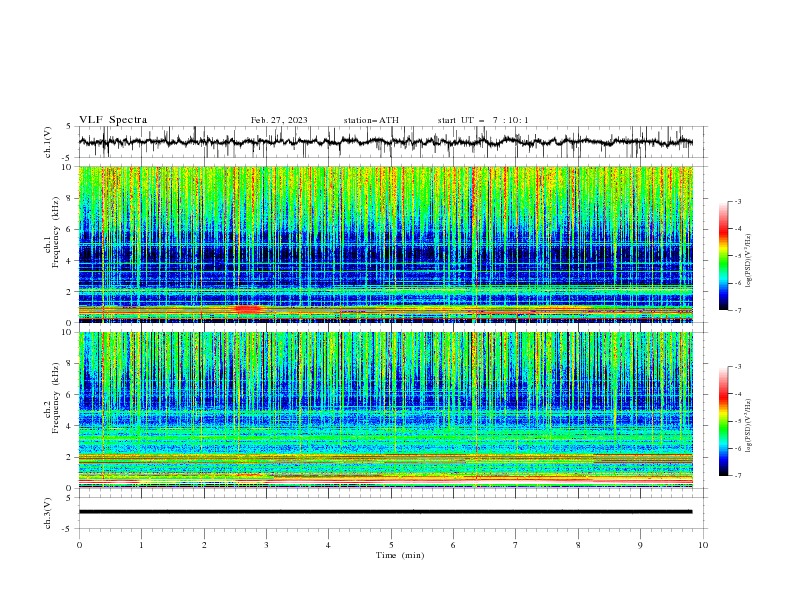Click the "station=ATH" header label
Image resolution: width=792 pixels, height=612 pixels.
click(x=371, y=120)
